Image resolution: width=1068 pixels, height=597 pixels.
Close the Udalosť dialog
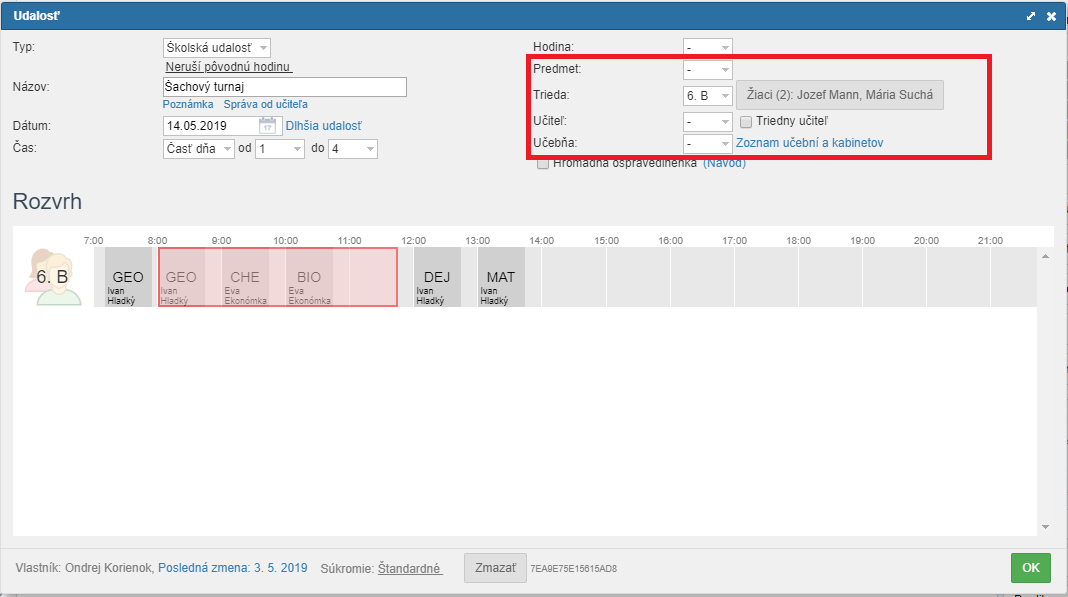pyautogui.click(x=1051, y=16)
